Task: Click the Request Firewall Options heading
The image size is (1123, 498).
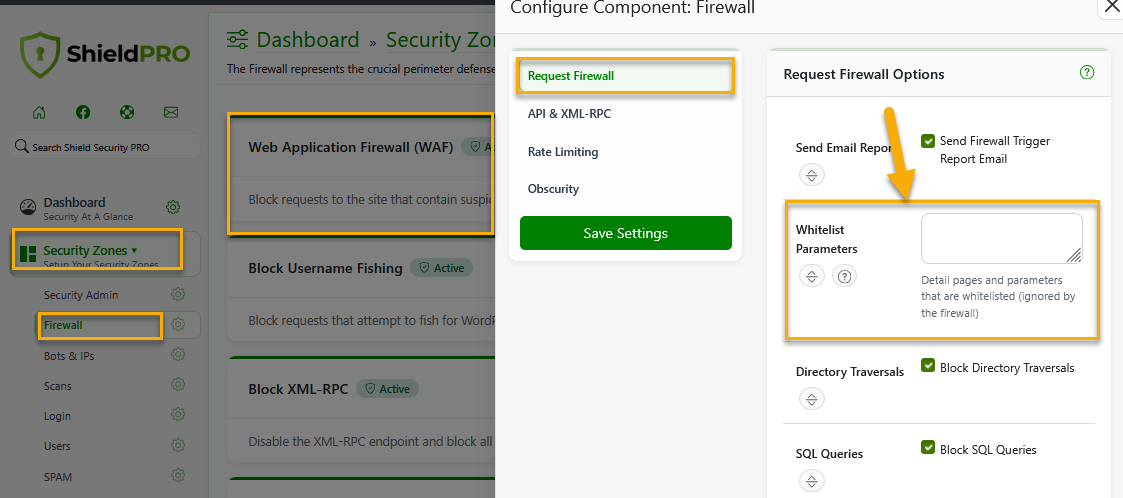Action: pyautogui.click(x=864, y=74)
